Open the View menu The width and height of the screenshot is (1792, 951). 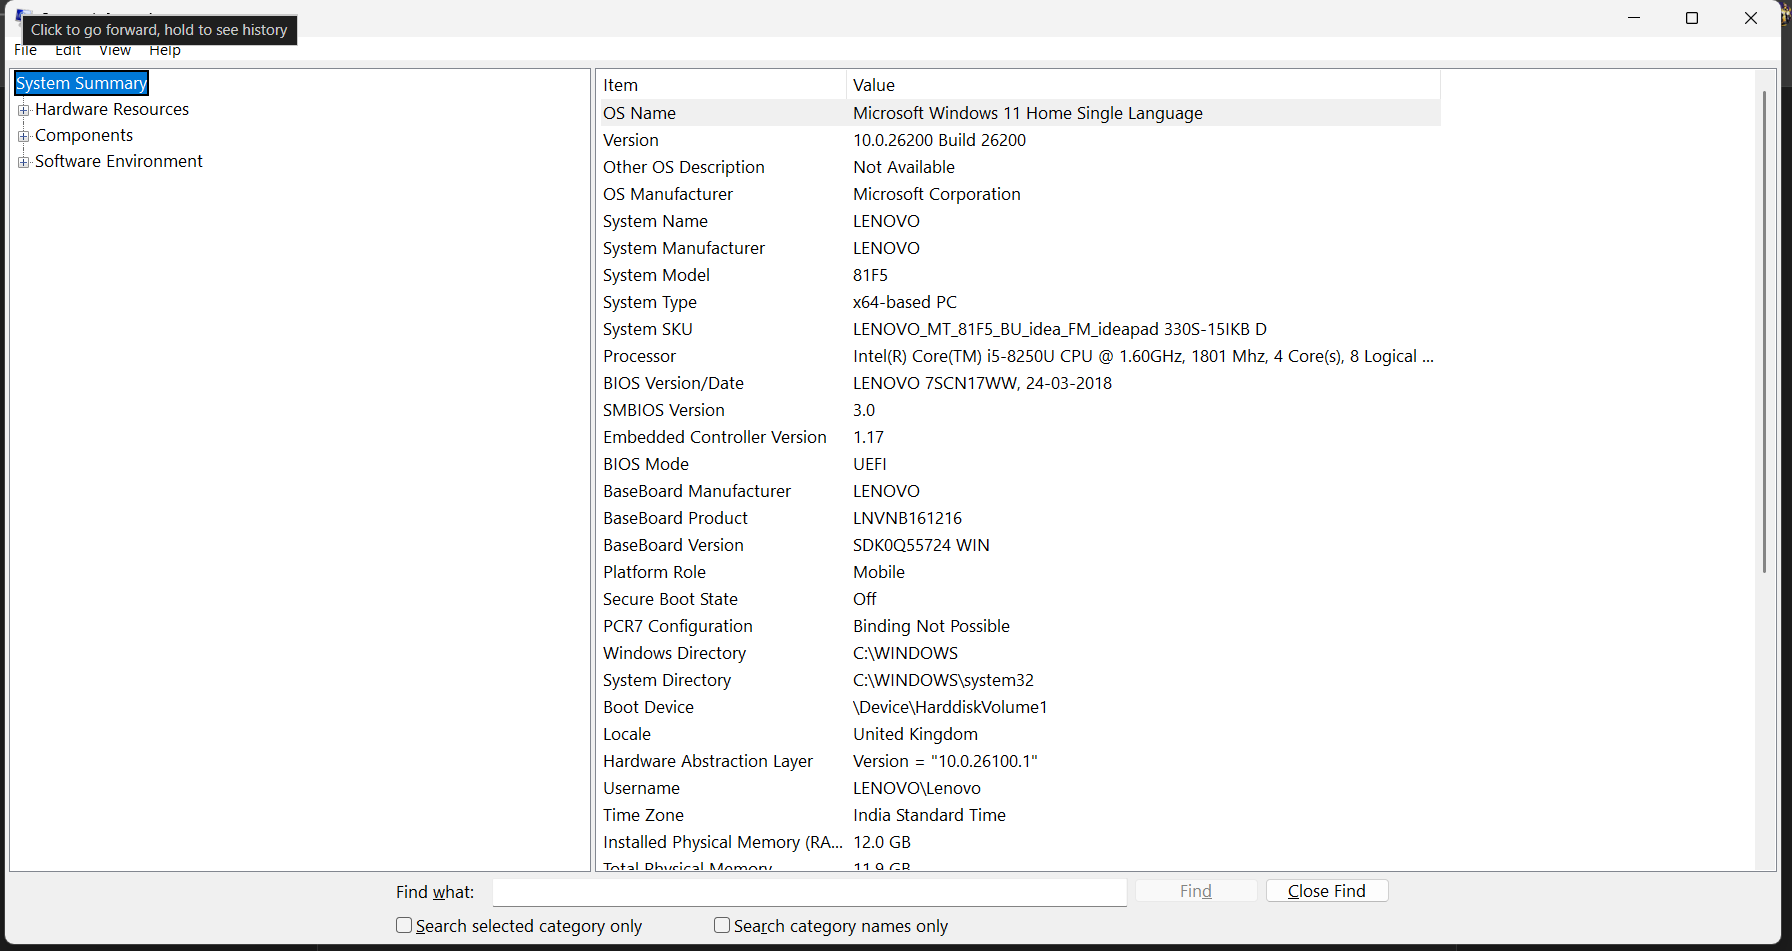[115, 50]
